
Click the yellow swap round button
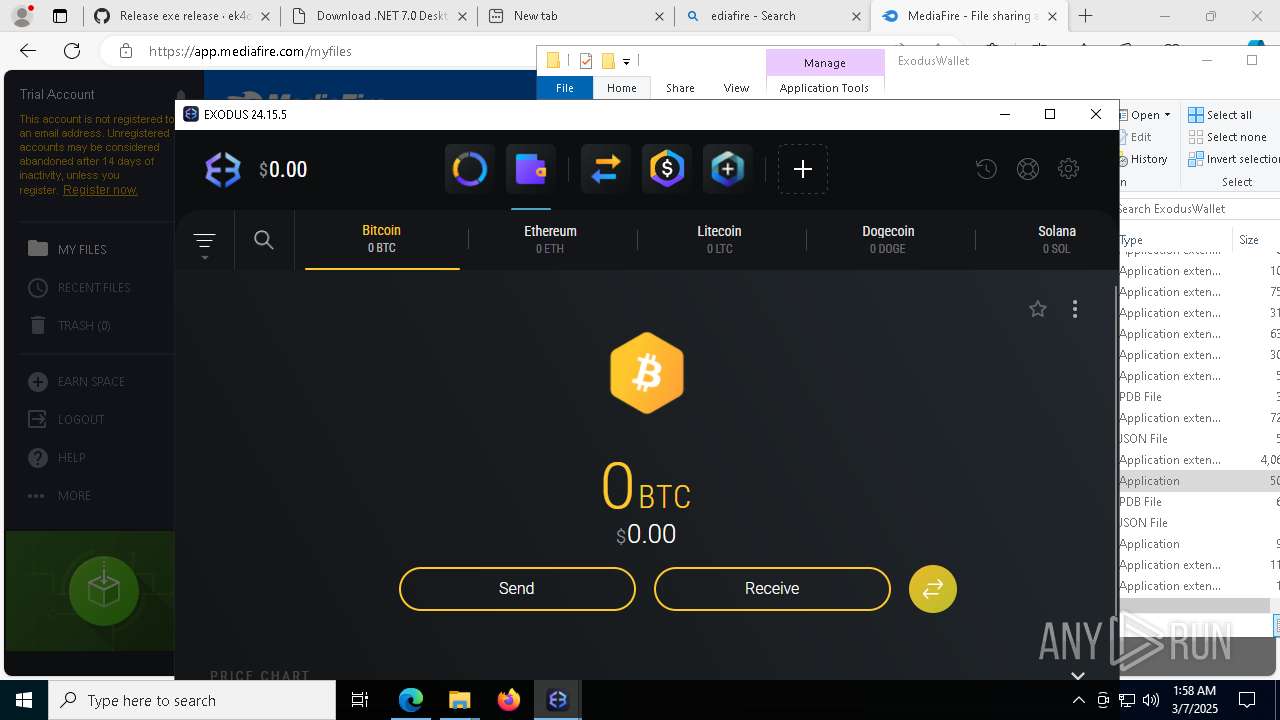(933, 589)
